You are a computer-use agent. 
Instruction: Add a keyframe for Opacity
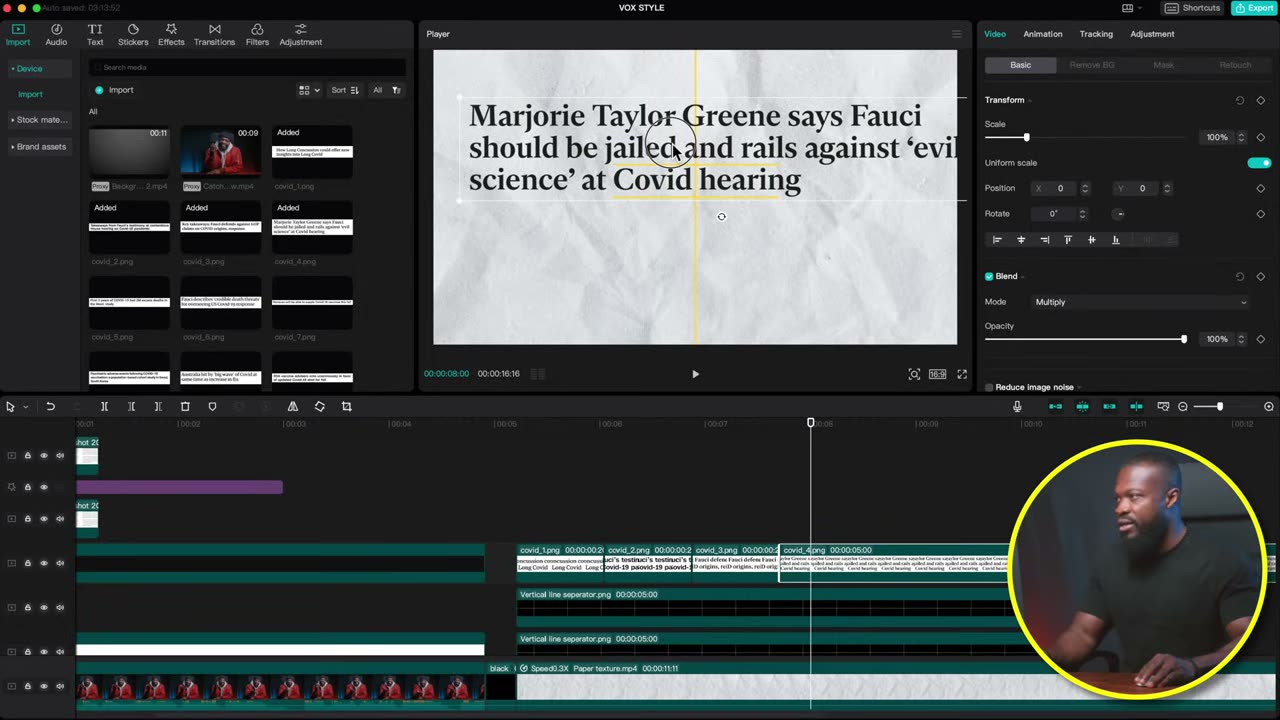(x=1260, y=339)
